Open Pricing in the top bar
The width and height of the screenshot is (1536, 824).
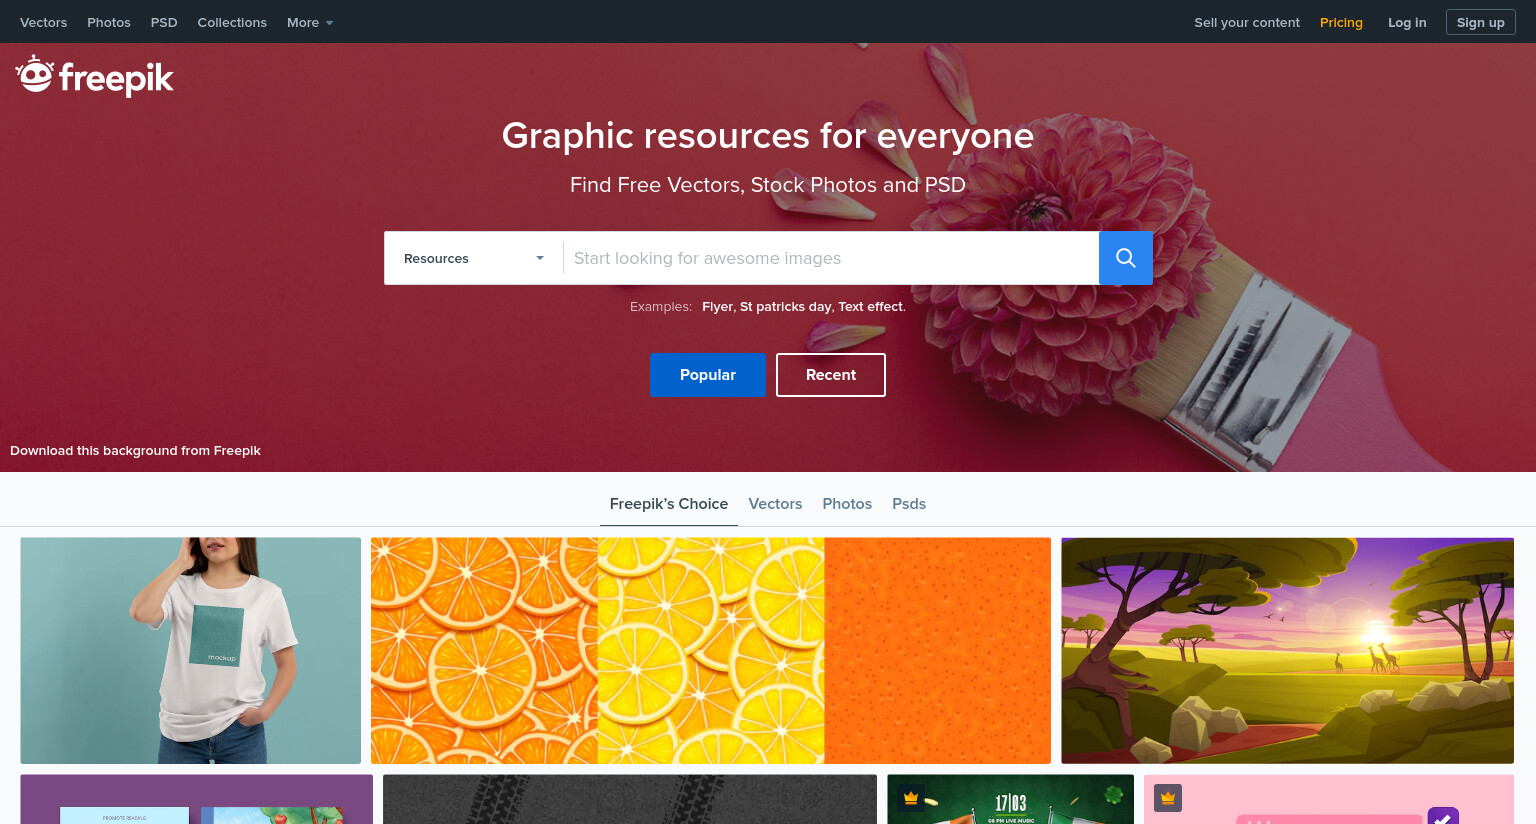(1341, 22)
